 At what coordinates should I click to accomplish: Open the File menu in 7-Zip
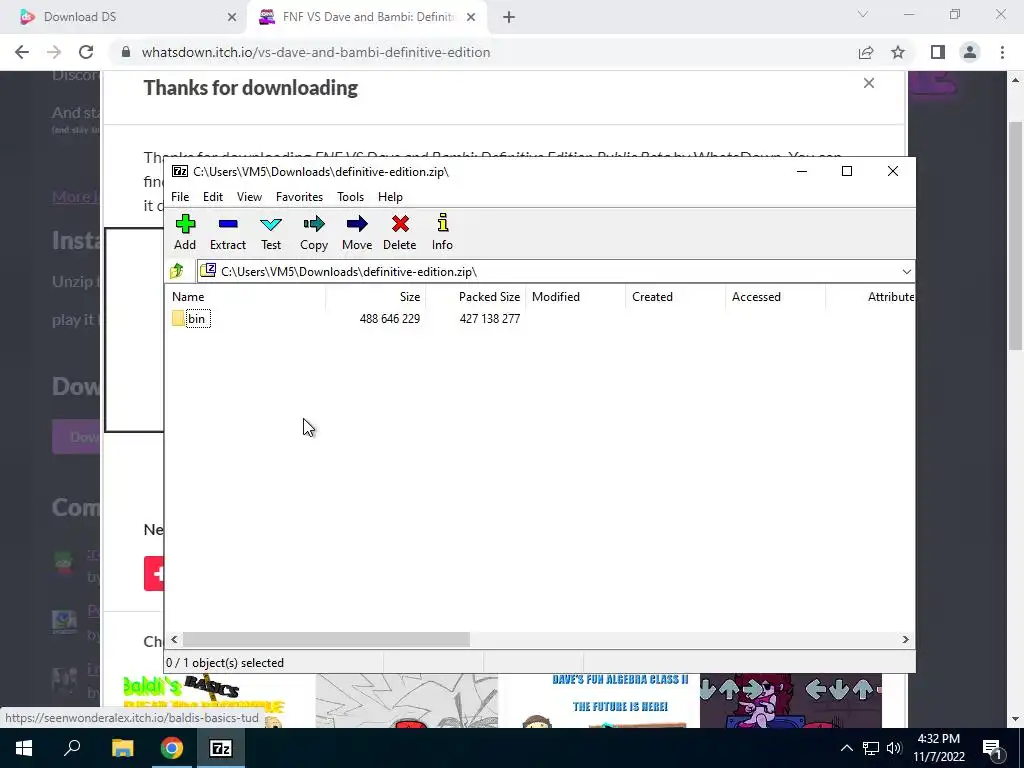[180, 197]
